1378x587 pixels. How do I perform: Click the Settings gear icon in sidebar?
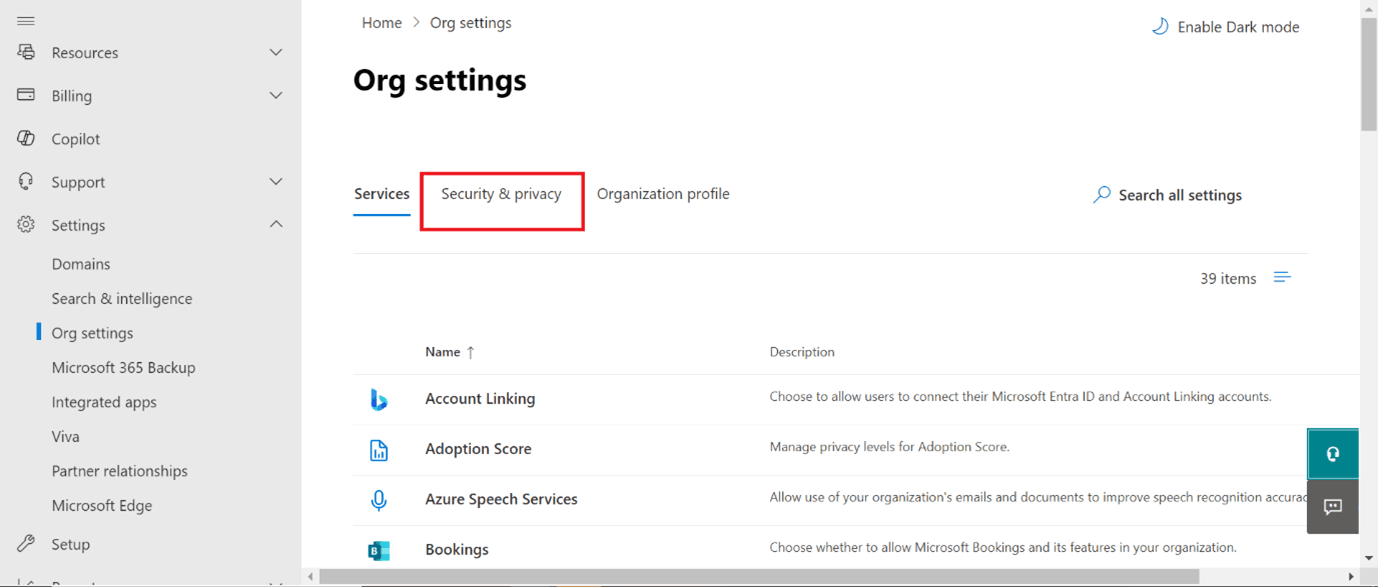[25, 224]
